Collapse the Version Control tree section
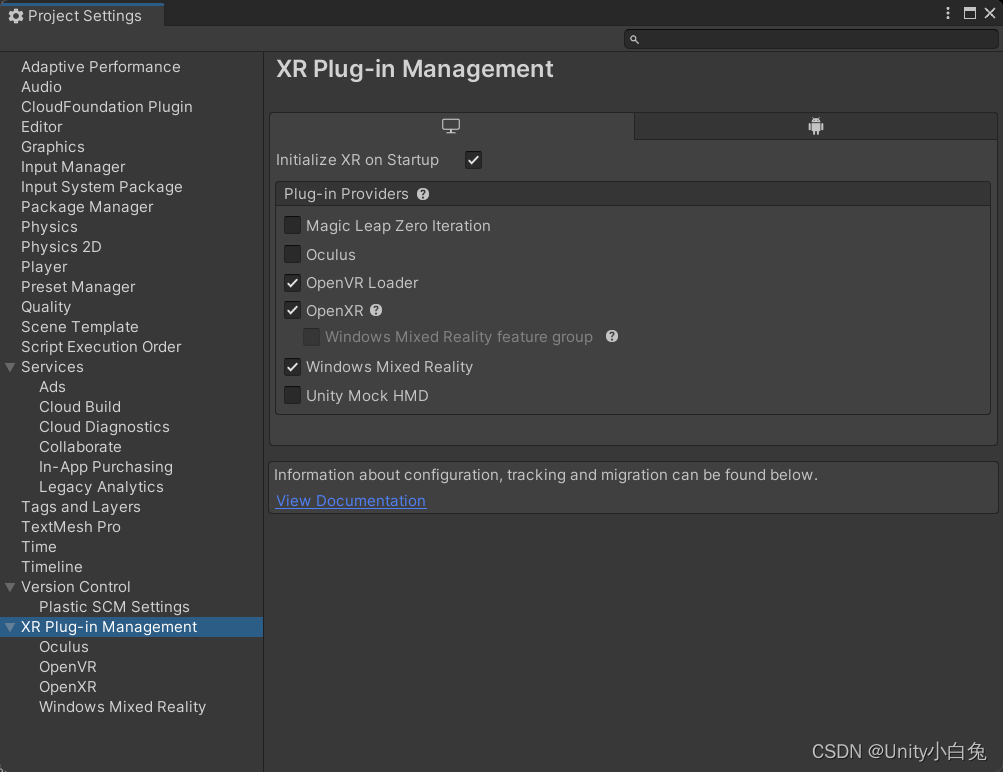This screenshot has height=772, width=1003. [x=10, y=587]
